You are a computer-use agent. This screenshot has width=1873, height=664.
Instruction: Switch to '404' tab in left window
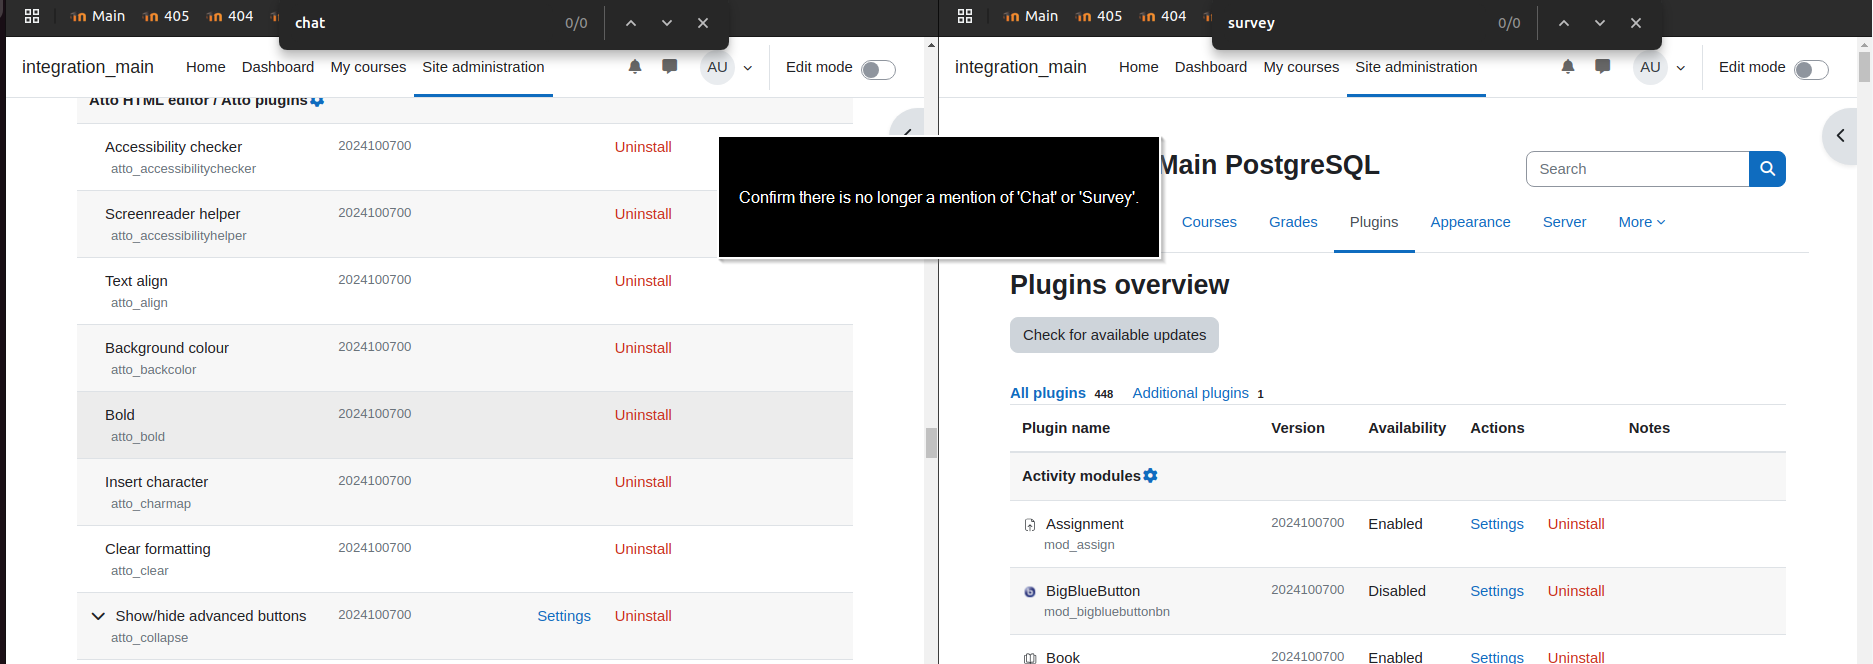tap(230, 16)
